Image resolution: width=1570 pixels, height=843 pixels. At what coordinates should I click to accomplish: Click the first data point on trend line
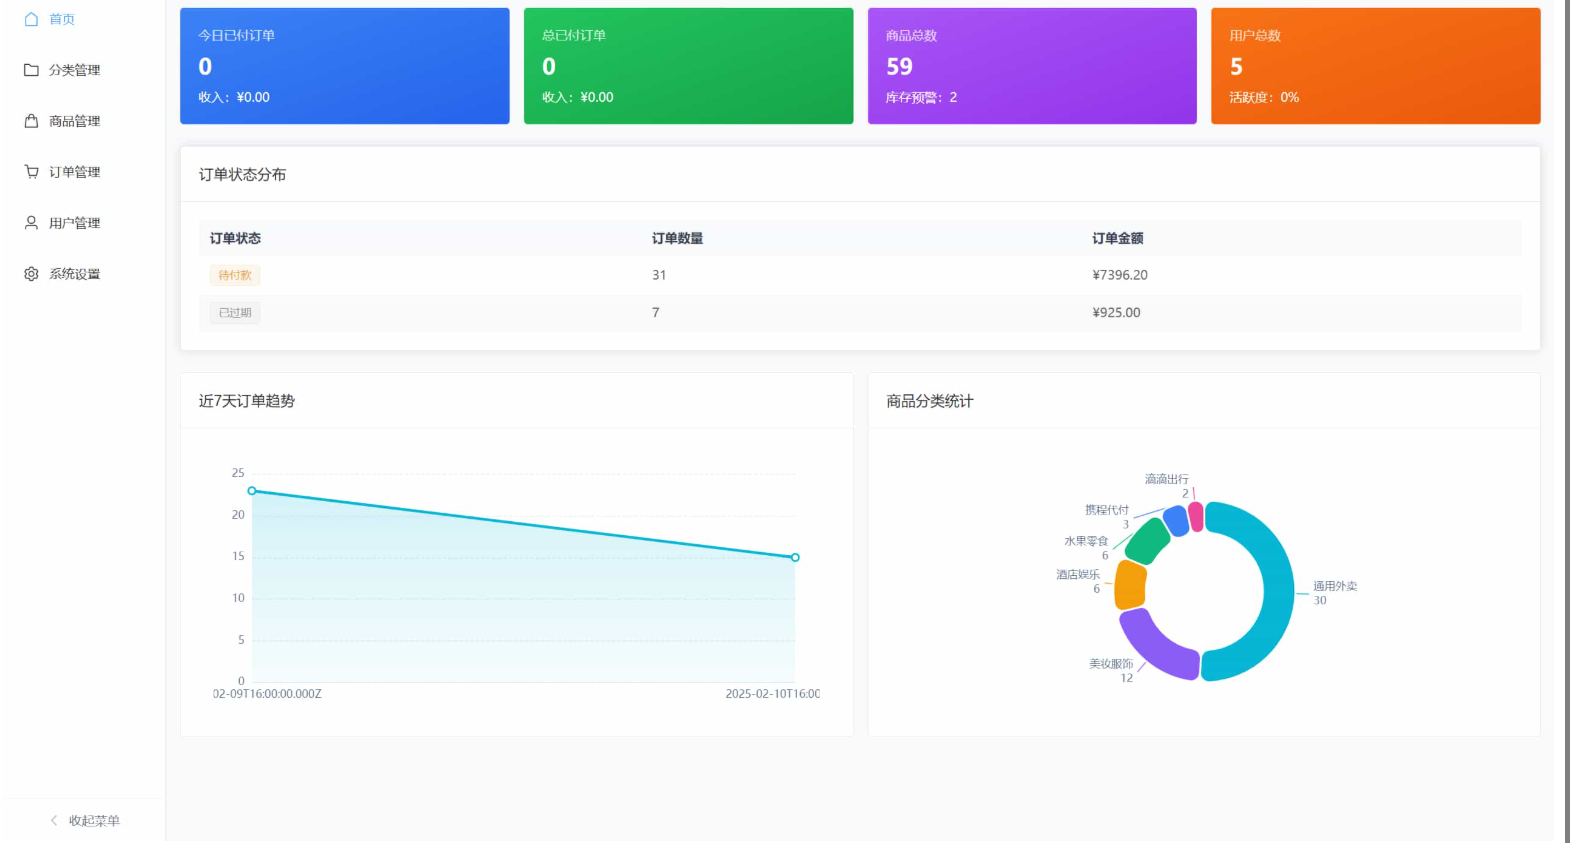tap(252, 491)
